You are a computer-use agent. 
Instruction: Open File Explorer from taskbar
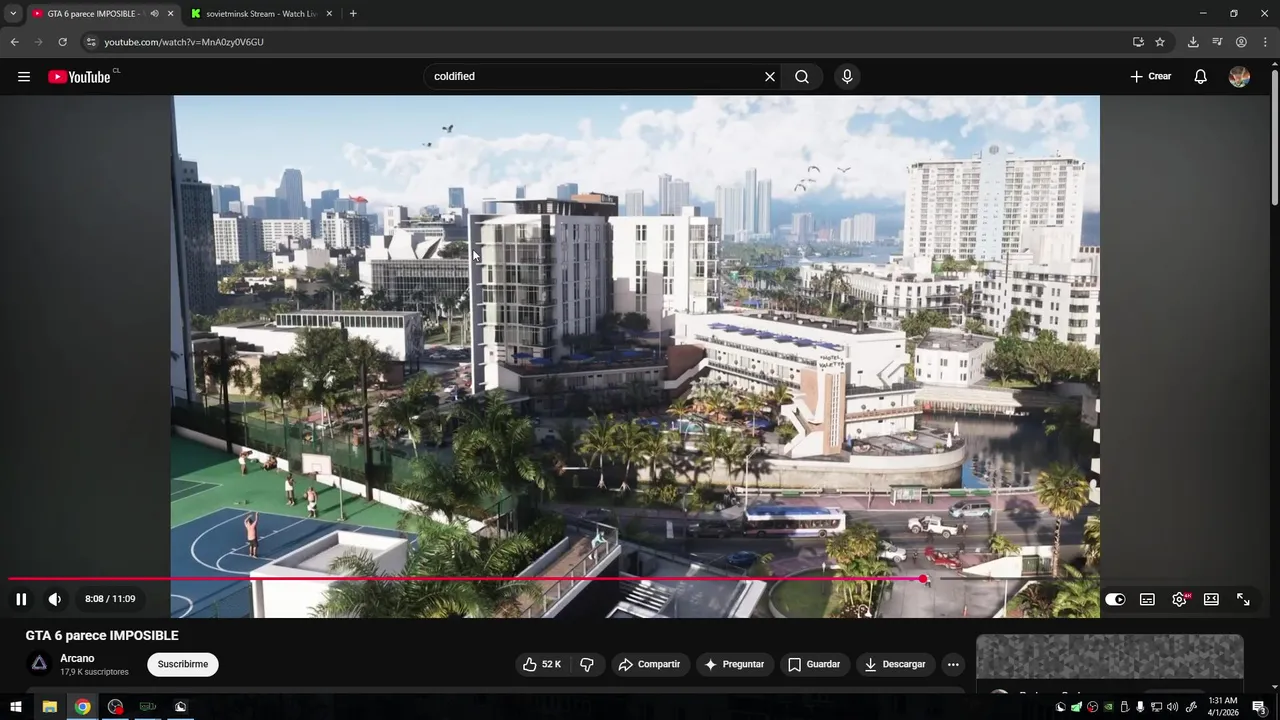[x=49, y=707]
